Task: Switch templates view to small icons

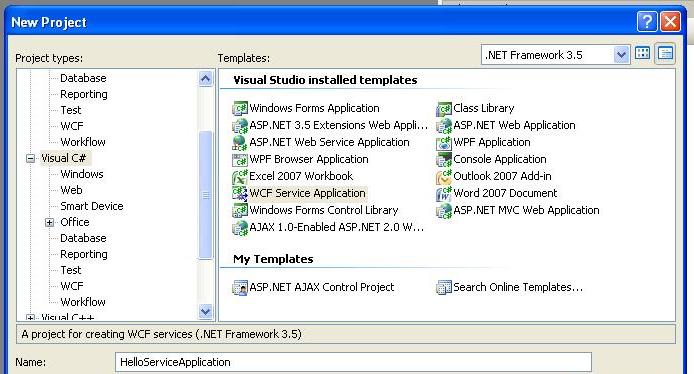Action: click(665, 54)
